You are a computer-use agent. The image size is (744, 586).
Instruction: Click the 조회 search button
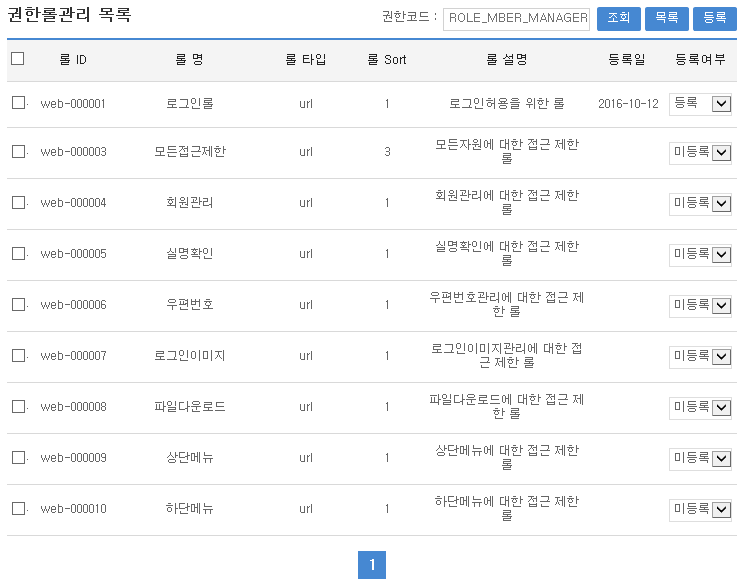point(618,18)
